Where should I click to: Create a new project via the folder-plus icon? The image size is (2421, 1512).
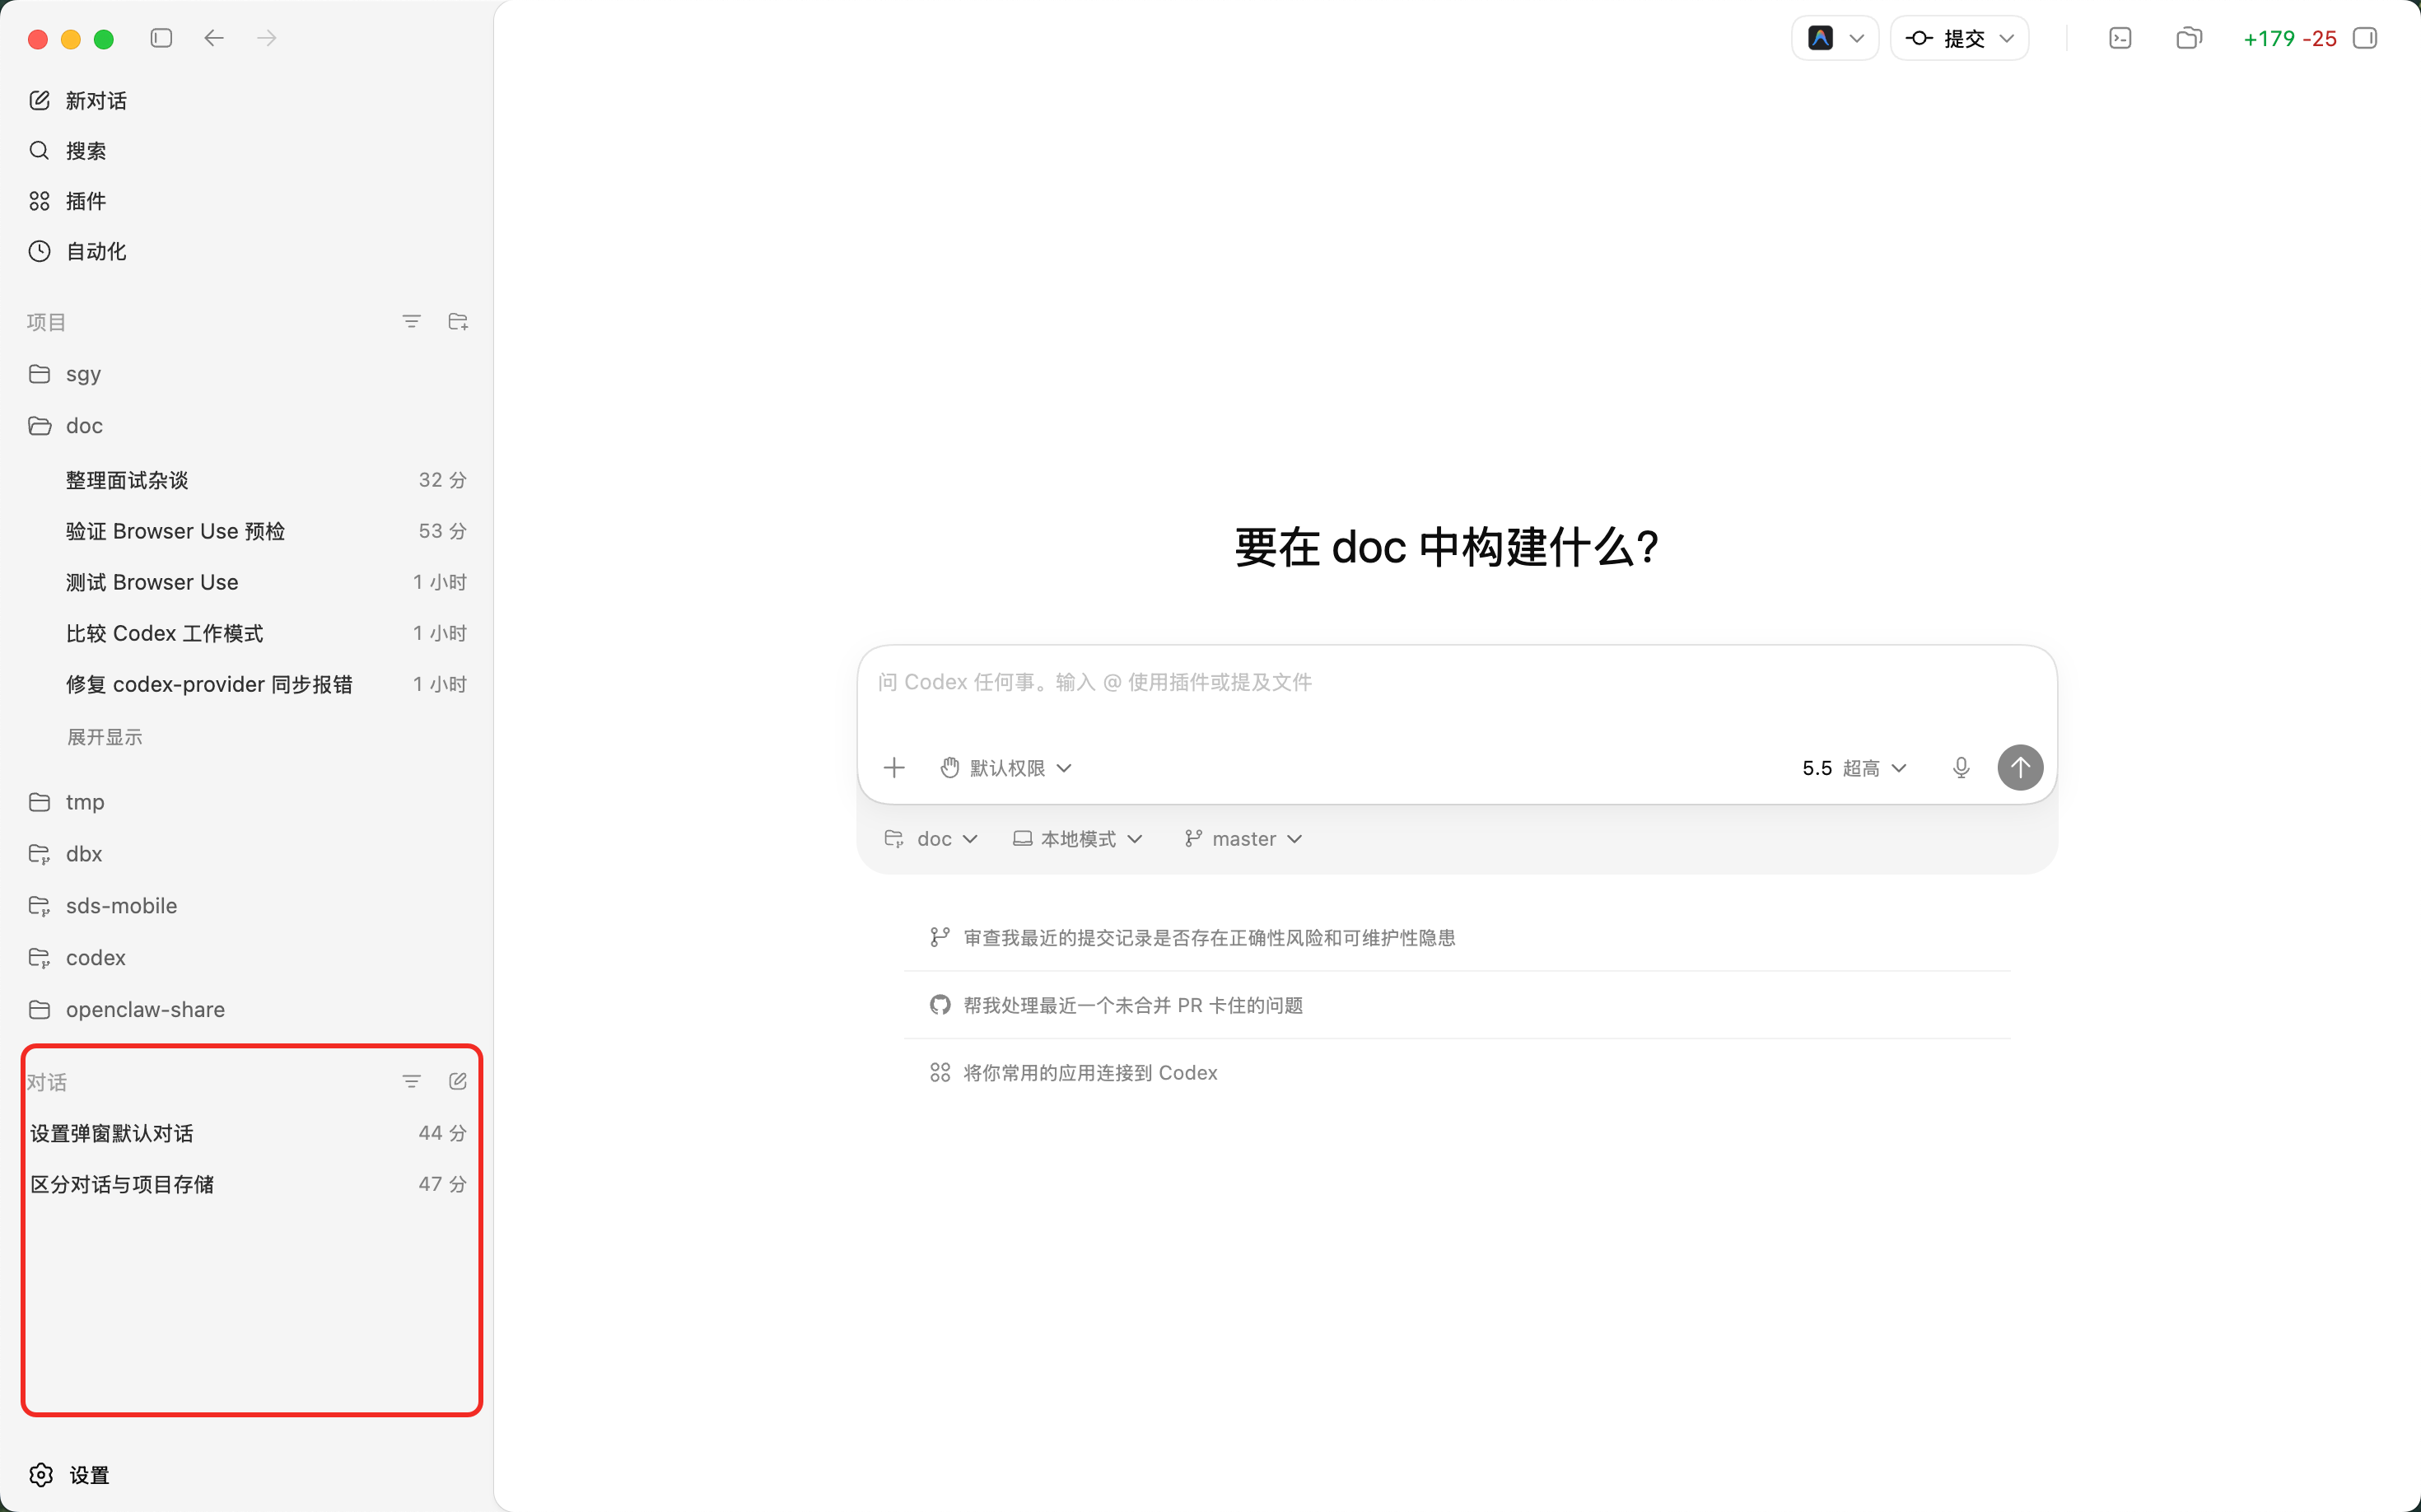point(458,321)
